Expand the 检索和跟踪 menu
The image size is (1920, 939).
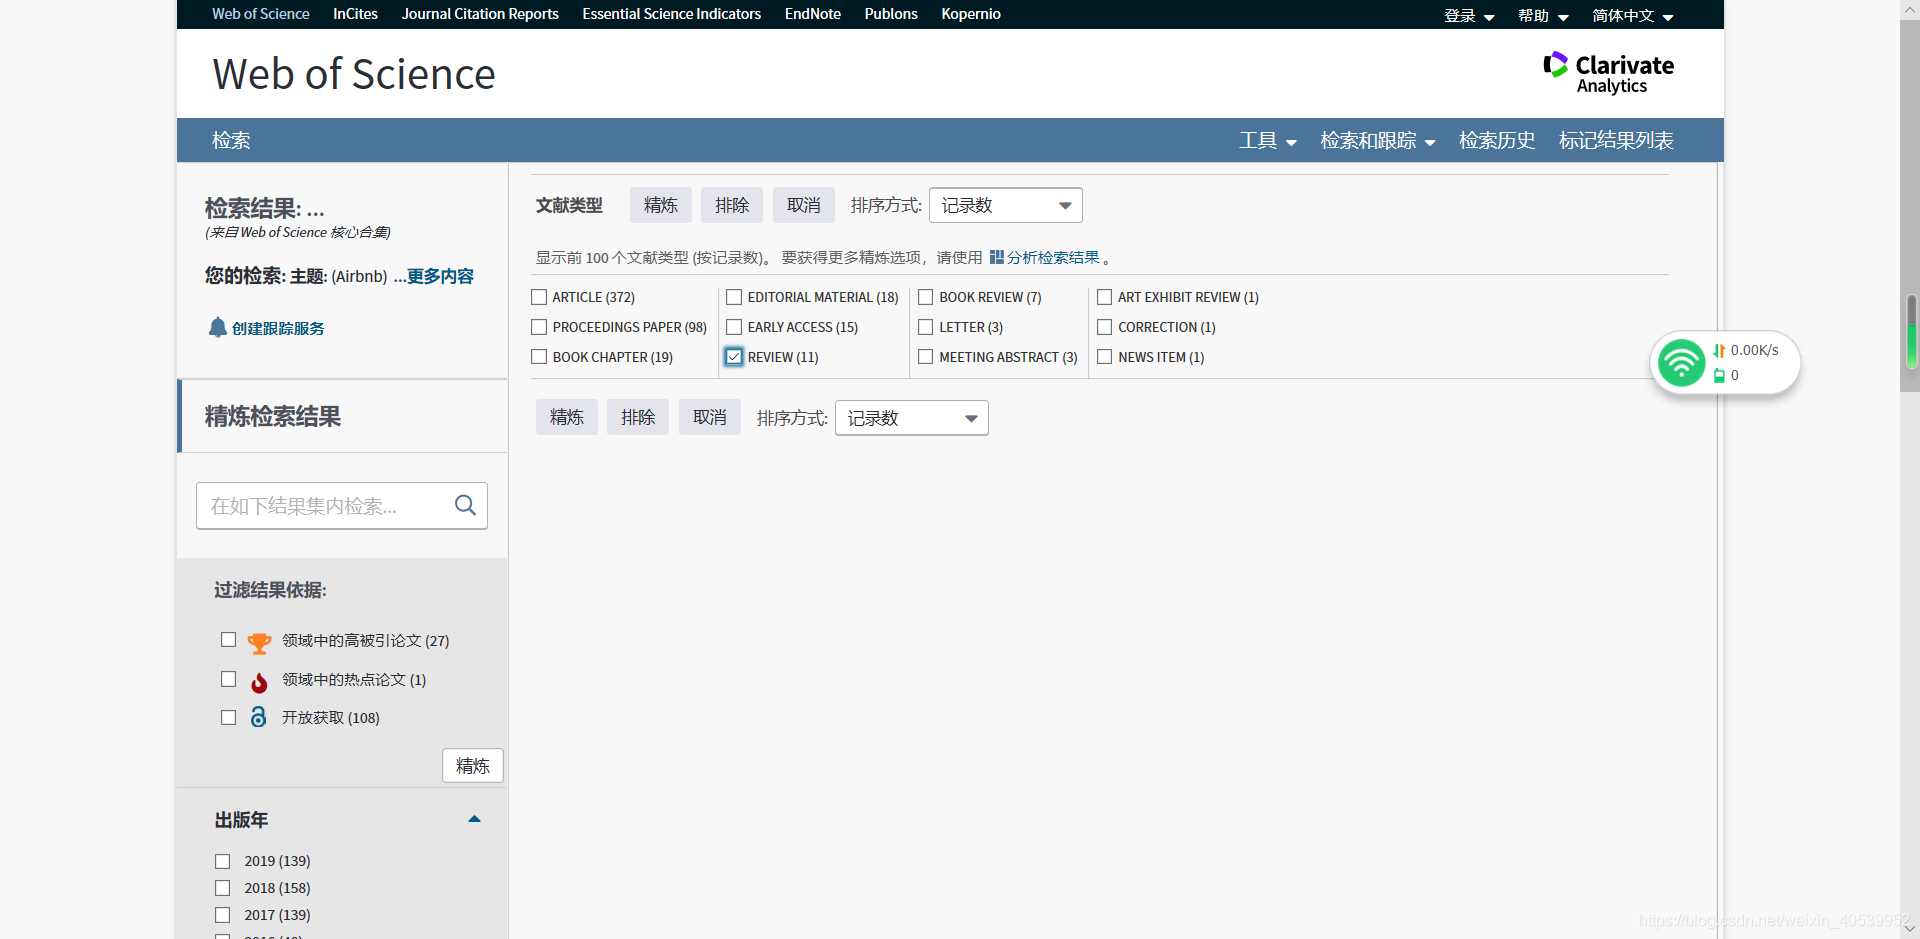click(x=1378, y=140)
